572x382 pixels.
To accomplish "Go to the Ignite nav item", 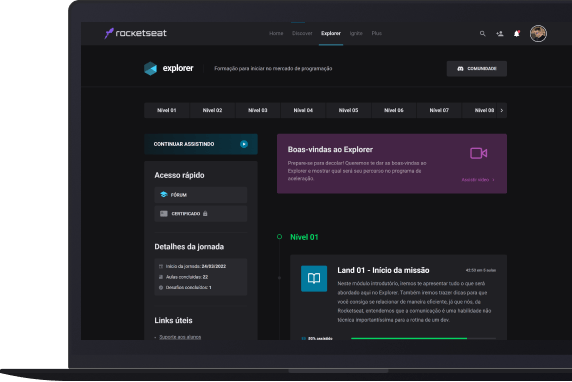I will pyautogui.click(x=356, y=33).
